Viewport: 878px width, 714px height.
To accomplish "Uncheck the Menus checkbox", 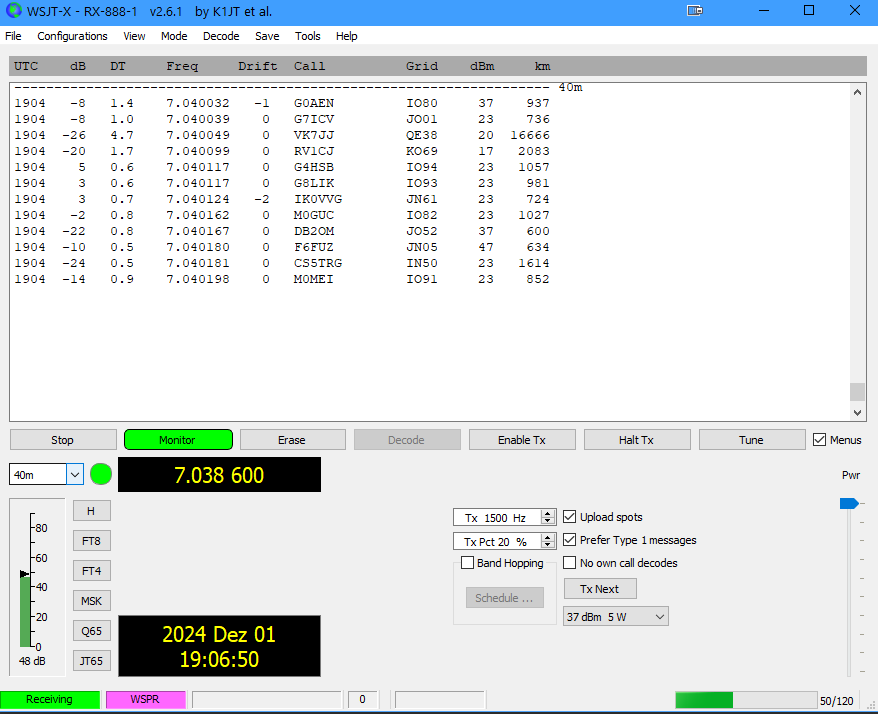I will pos(819,440).
